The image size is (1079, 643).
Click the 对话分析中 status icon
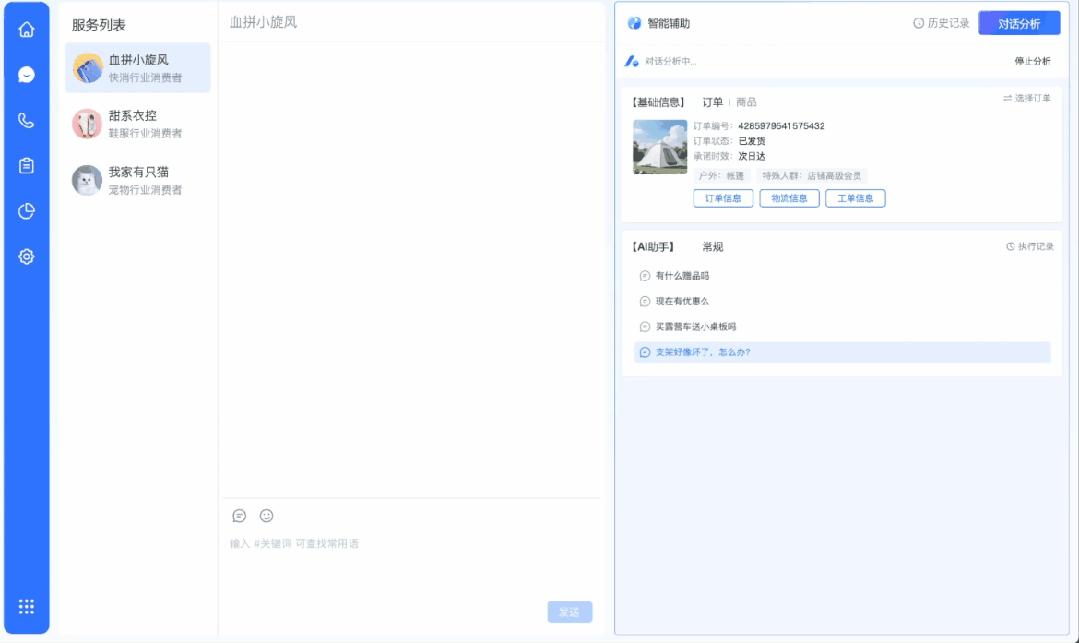631,61
